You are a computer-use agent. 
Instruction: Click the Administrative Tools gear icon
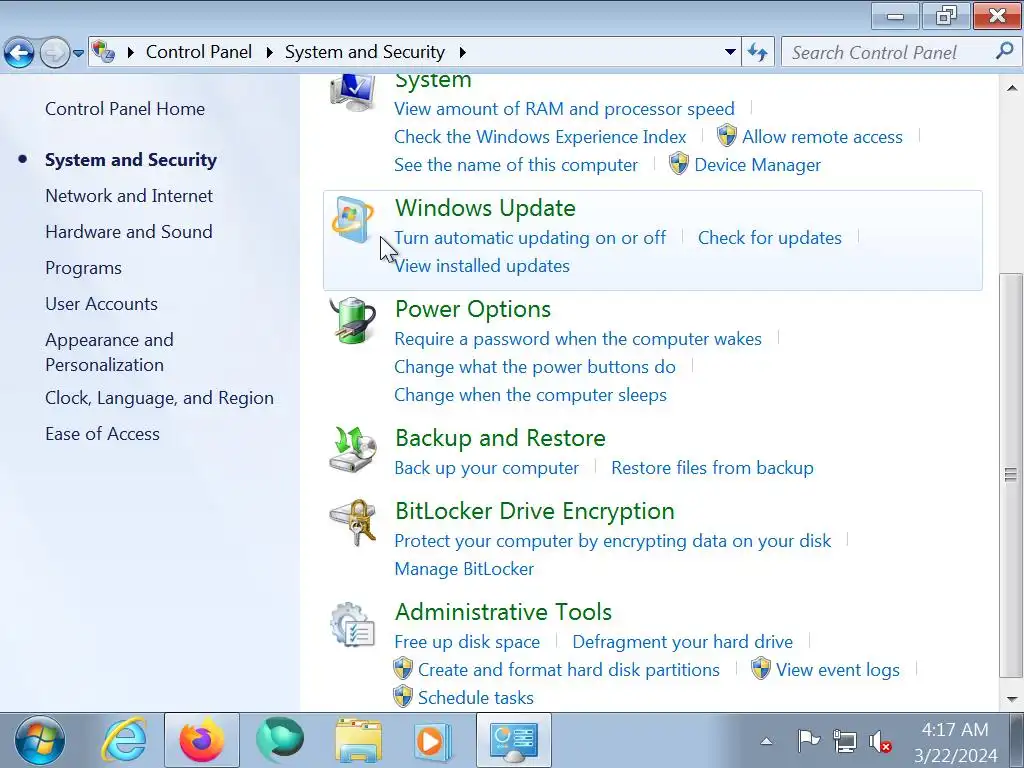point(353,624)
